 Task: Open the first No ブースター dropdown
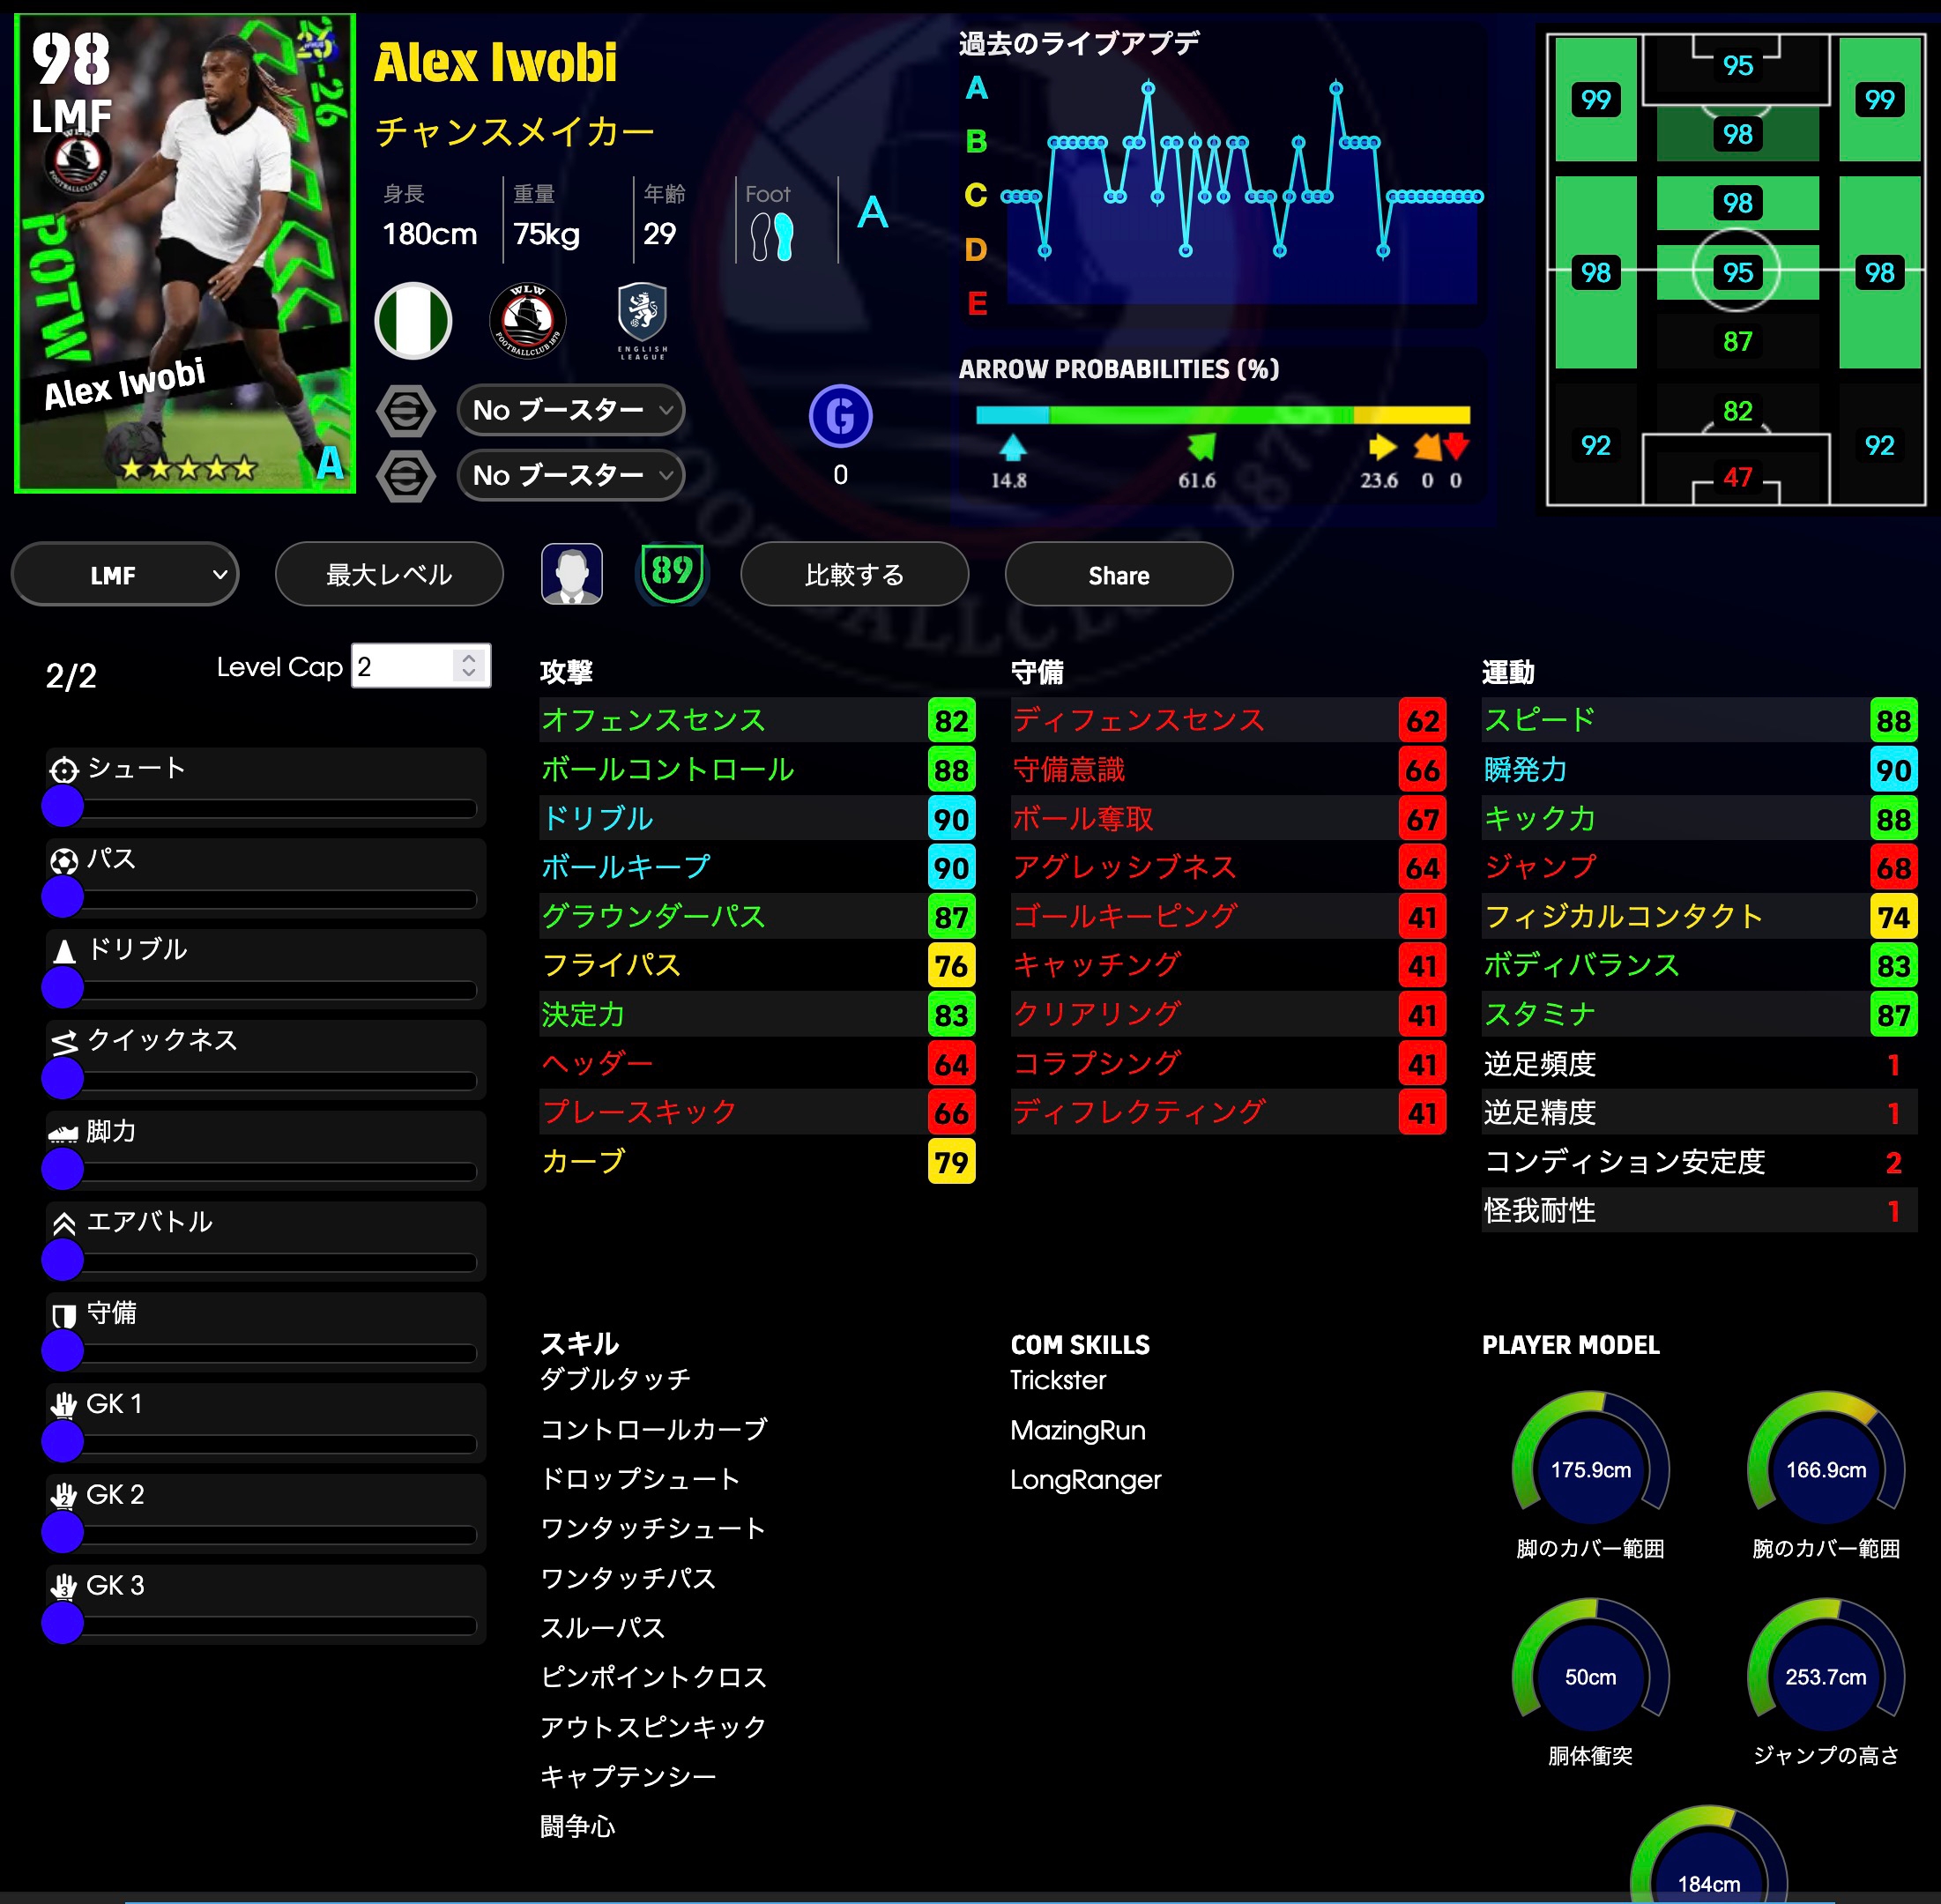tap(571, 410)
